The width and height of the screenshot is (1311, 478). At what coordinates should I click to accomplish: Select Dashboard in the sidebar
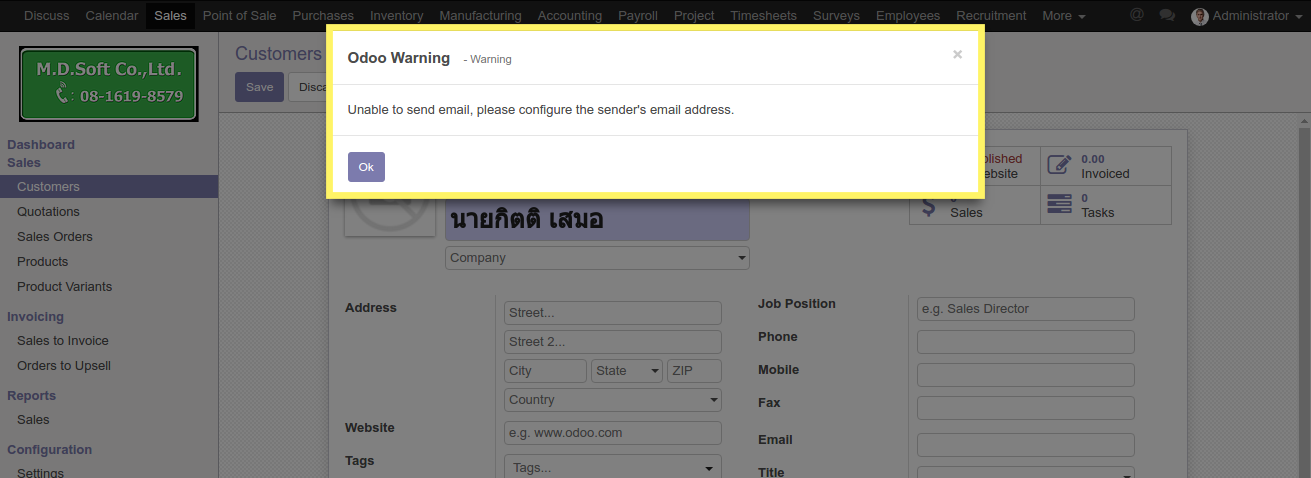coord(41,145)
